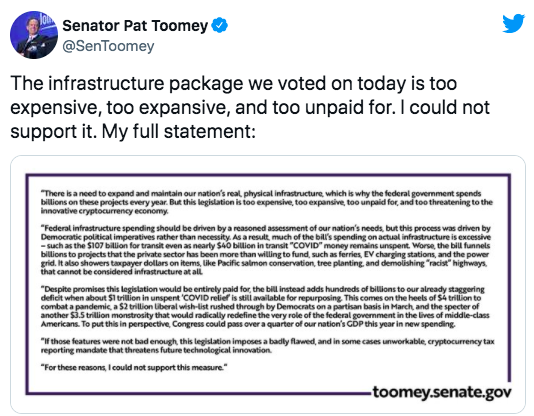Click the line "For these reasons, I could not support"
Image resolution: width=534 pixels, height=416 pixels.
click(x=134, y=367)
